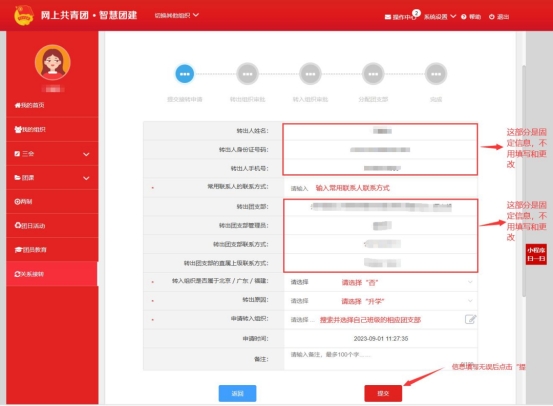Click the 常用联系人的联系方式 input field
The image size is (553, 406).
(x=381, y=188)
